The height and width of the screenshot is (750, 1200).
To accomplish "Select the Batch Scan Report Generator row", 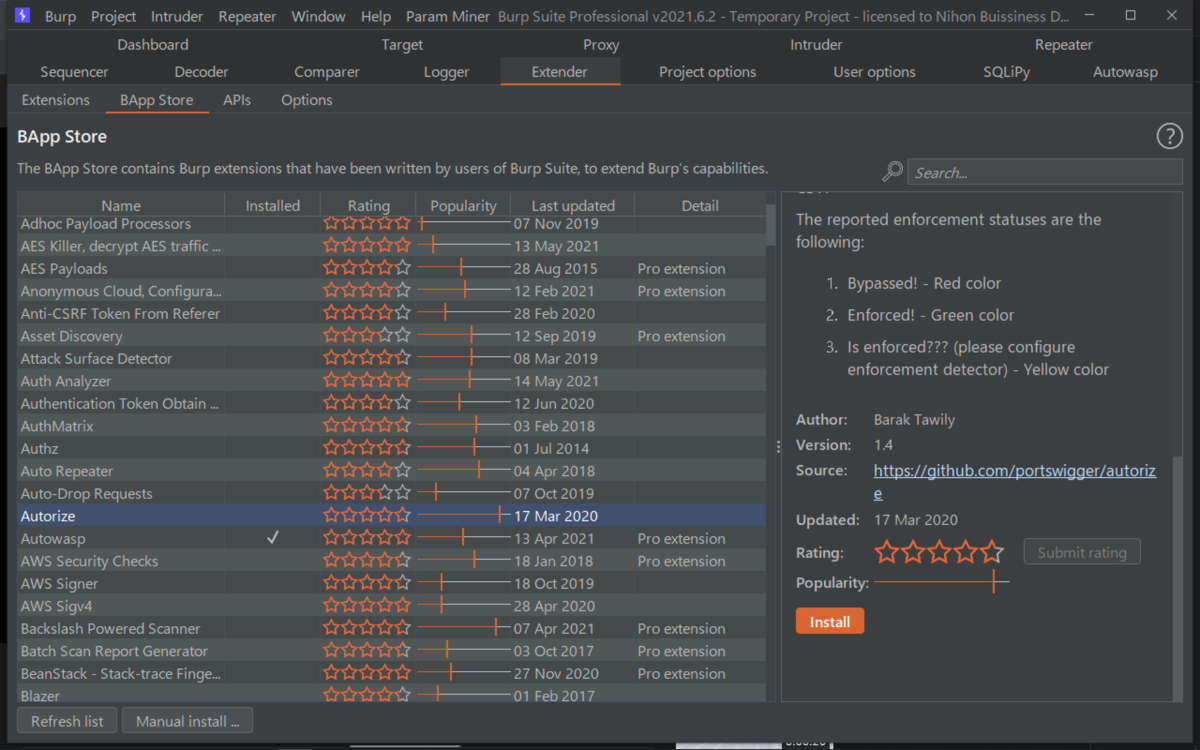I will (x=392, y=651).
